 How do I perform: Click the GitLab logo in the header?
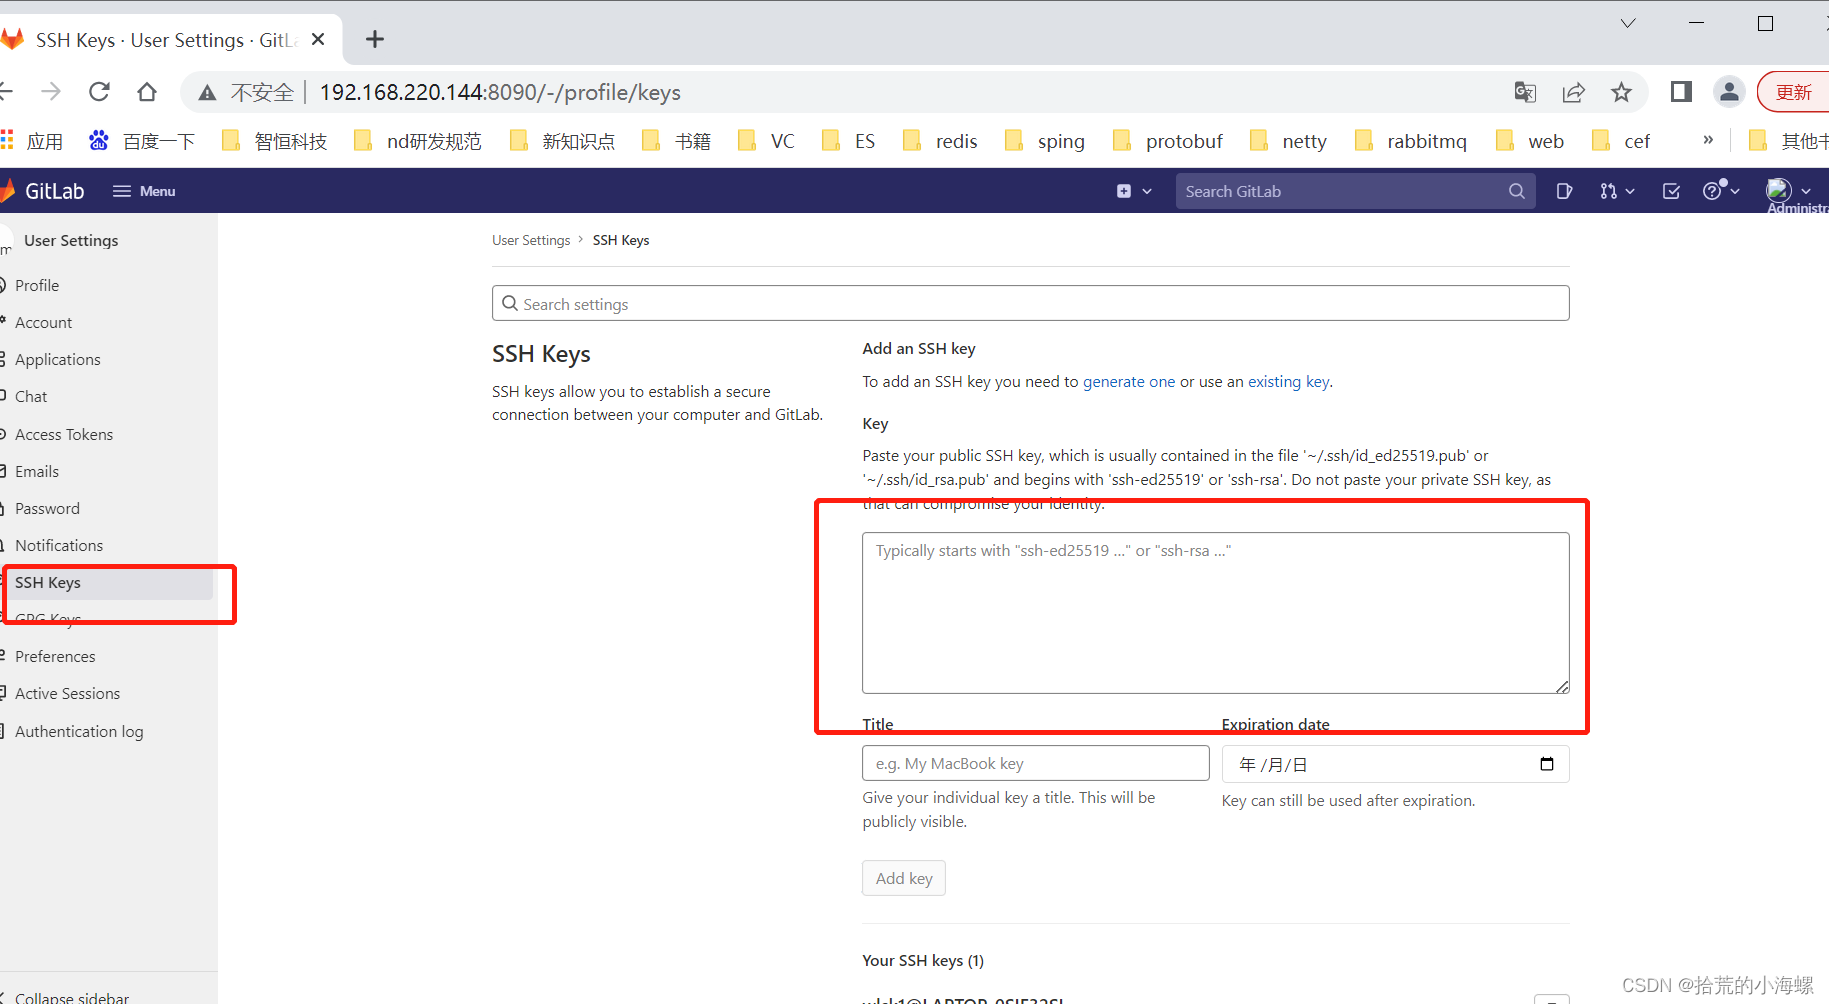coord(42,191)
